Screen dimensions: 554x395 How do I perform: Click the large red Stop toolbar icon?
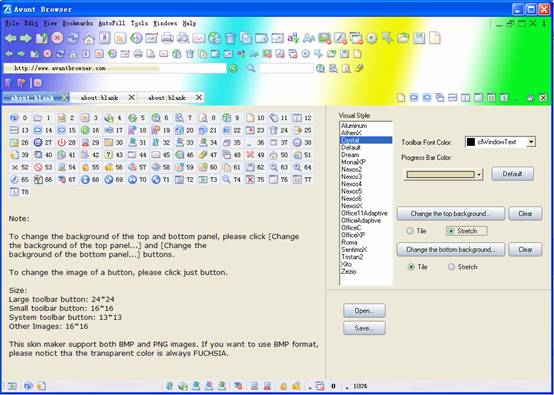pos(57,38)
